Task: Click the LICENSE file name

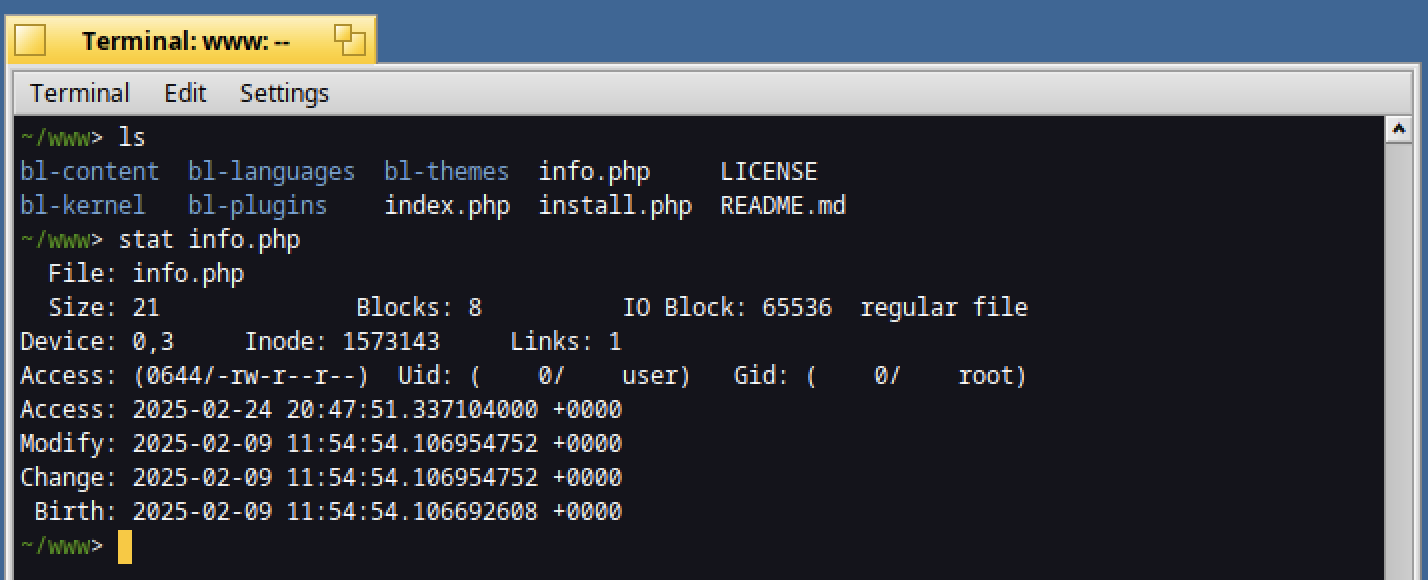Action: coord(769,172)
